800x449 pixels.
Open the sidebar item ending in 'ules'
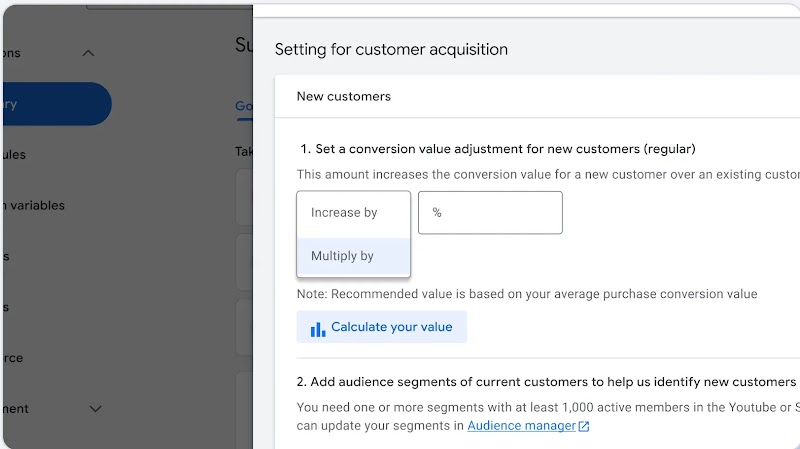pyautogui.click(x=14, y=155)
